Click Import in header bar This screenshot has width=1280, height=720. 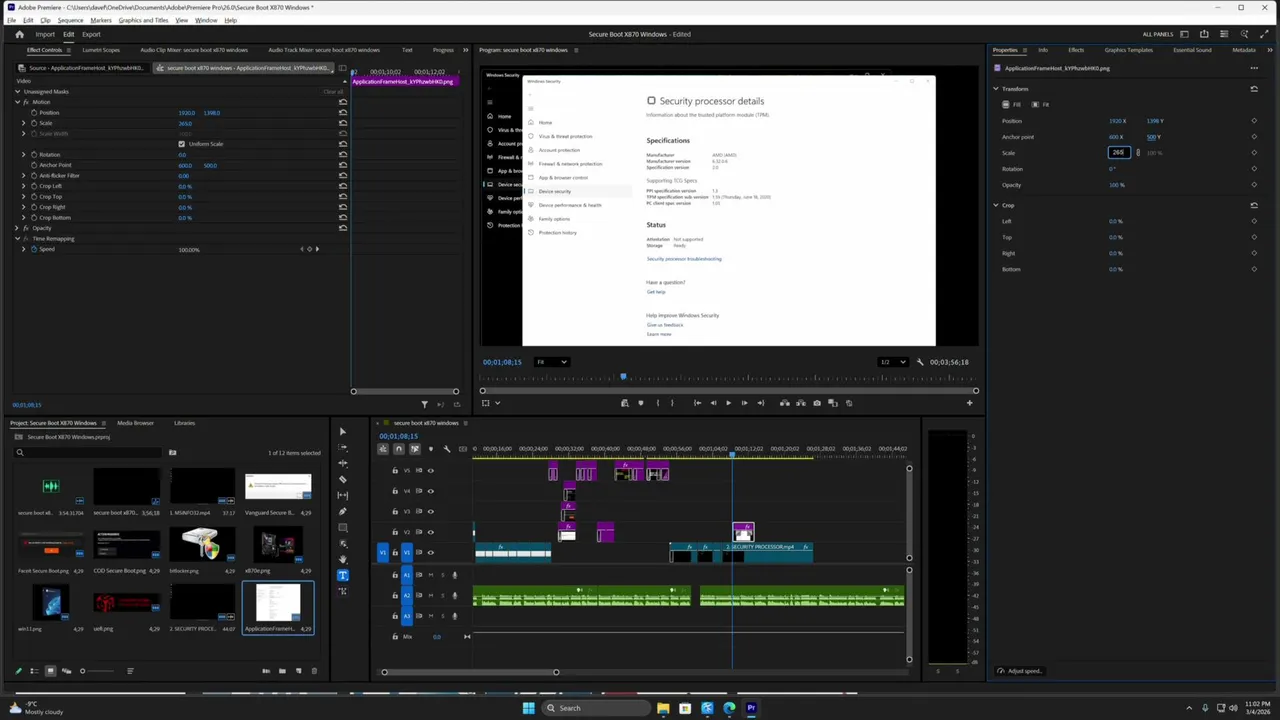tap(45, 34)
